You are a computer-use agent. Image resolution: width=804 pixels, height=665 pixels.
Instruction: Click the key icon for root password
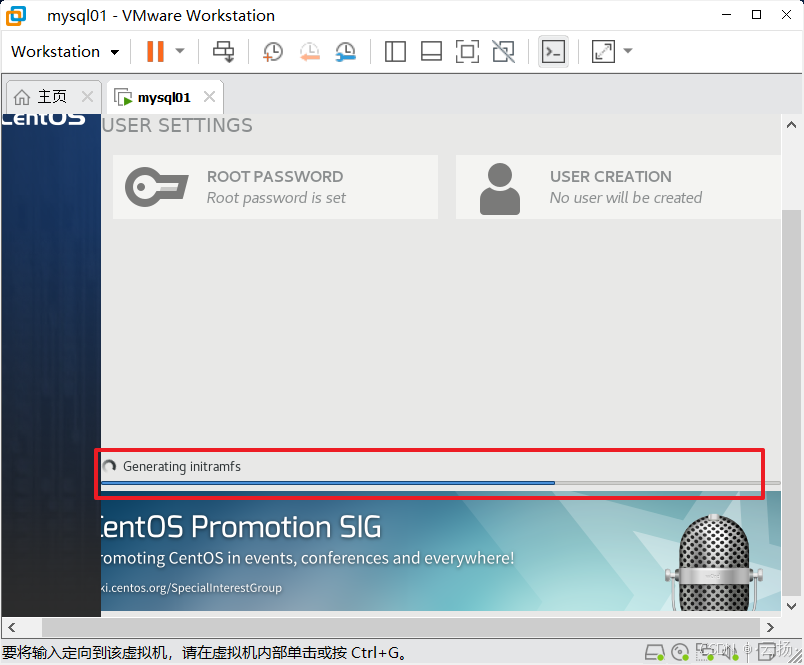[157, 187]
